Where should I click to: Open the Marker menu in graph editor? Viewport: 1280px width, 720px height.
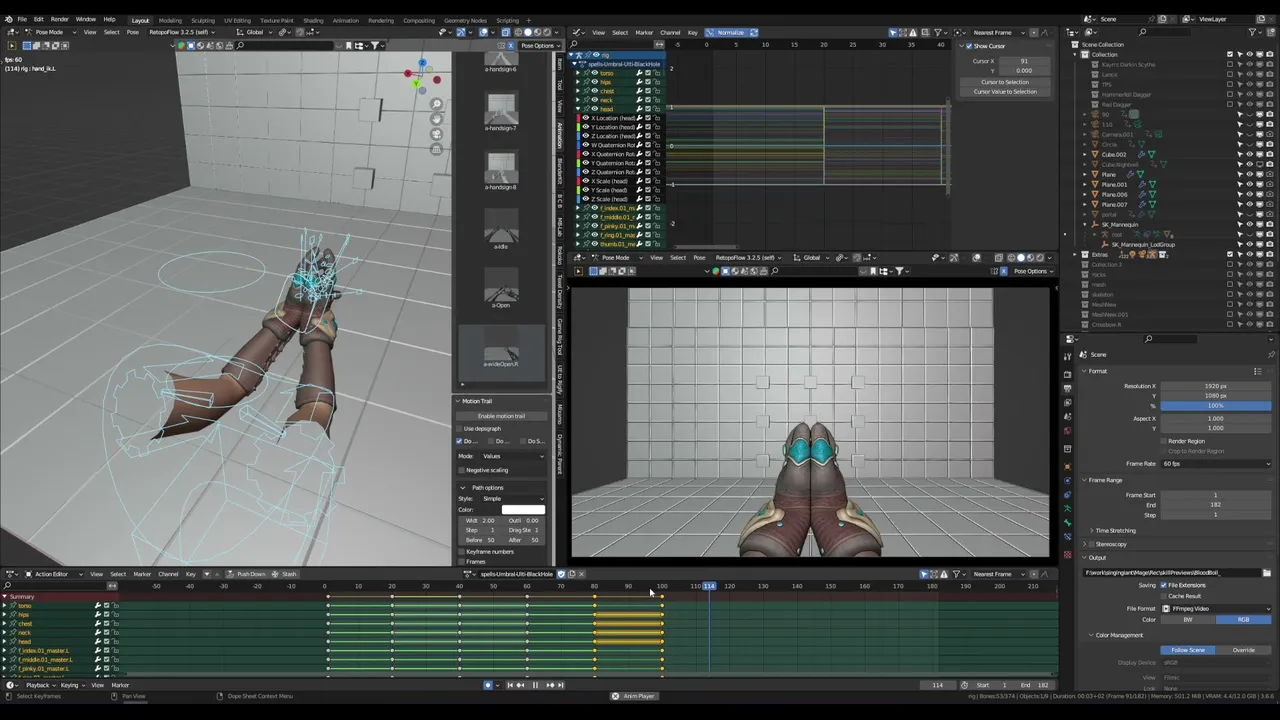(644, 32)
